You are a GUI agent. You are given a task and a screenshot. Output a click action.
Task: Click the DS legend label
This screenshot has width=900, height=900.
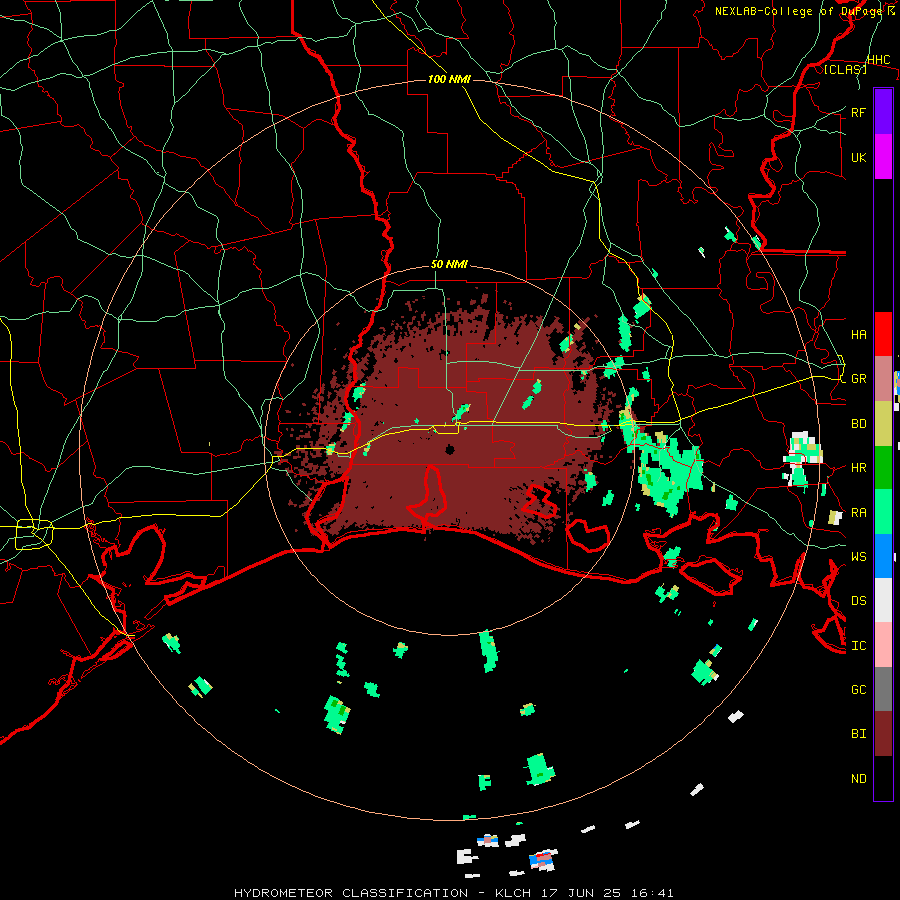pos(859,600)
